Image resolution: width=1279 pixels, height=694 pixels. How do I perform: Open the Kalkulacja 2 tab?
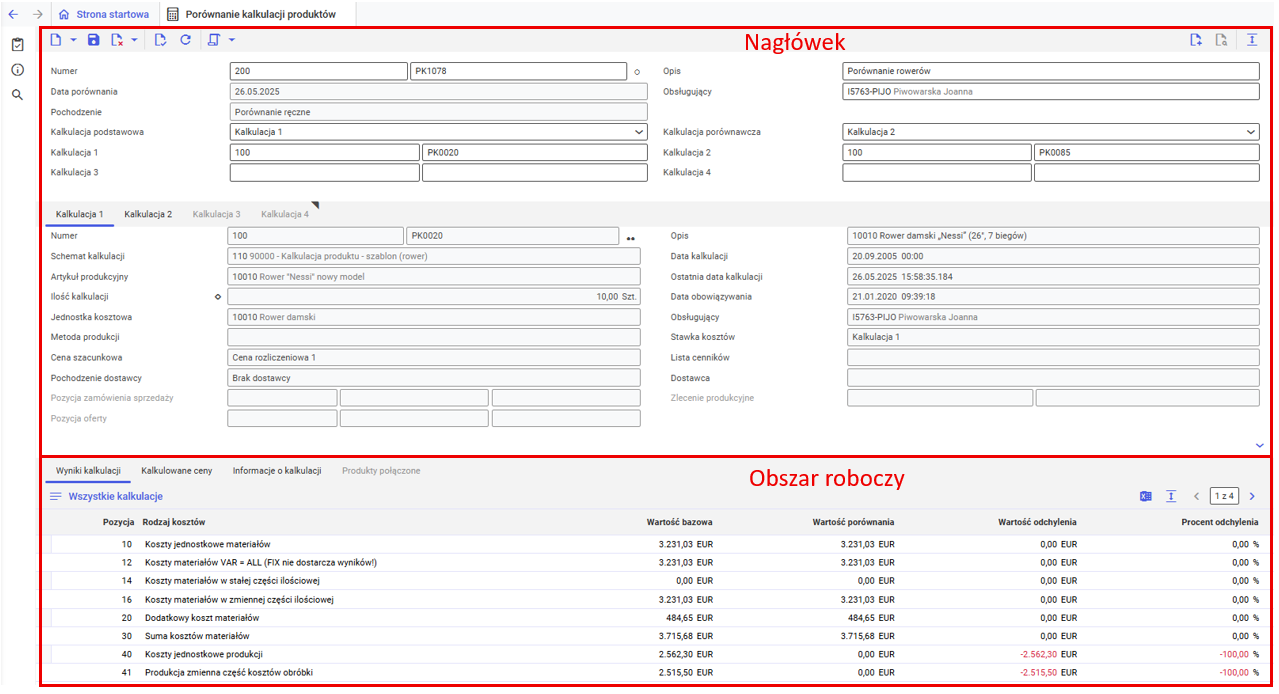(x=148, y=214)
